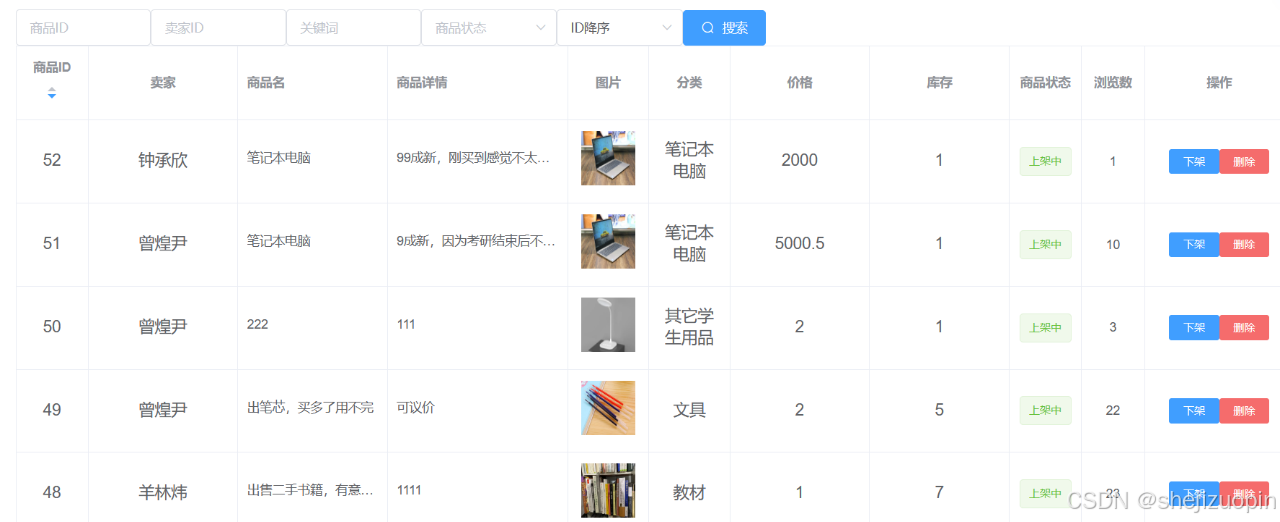The width and height of the screenshot is (1280, 522).
Task: Click view count 22 of product 49
Action: 1113,410
